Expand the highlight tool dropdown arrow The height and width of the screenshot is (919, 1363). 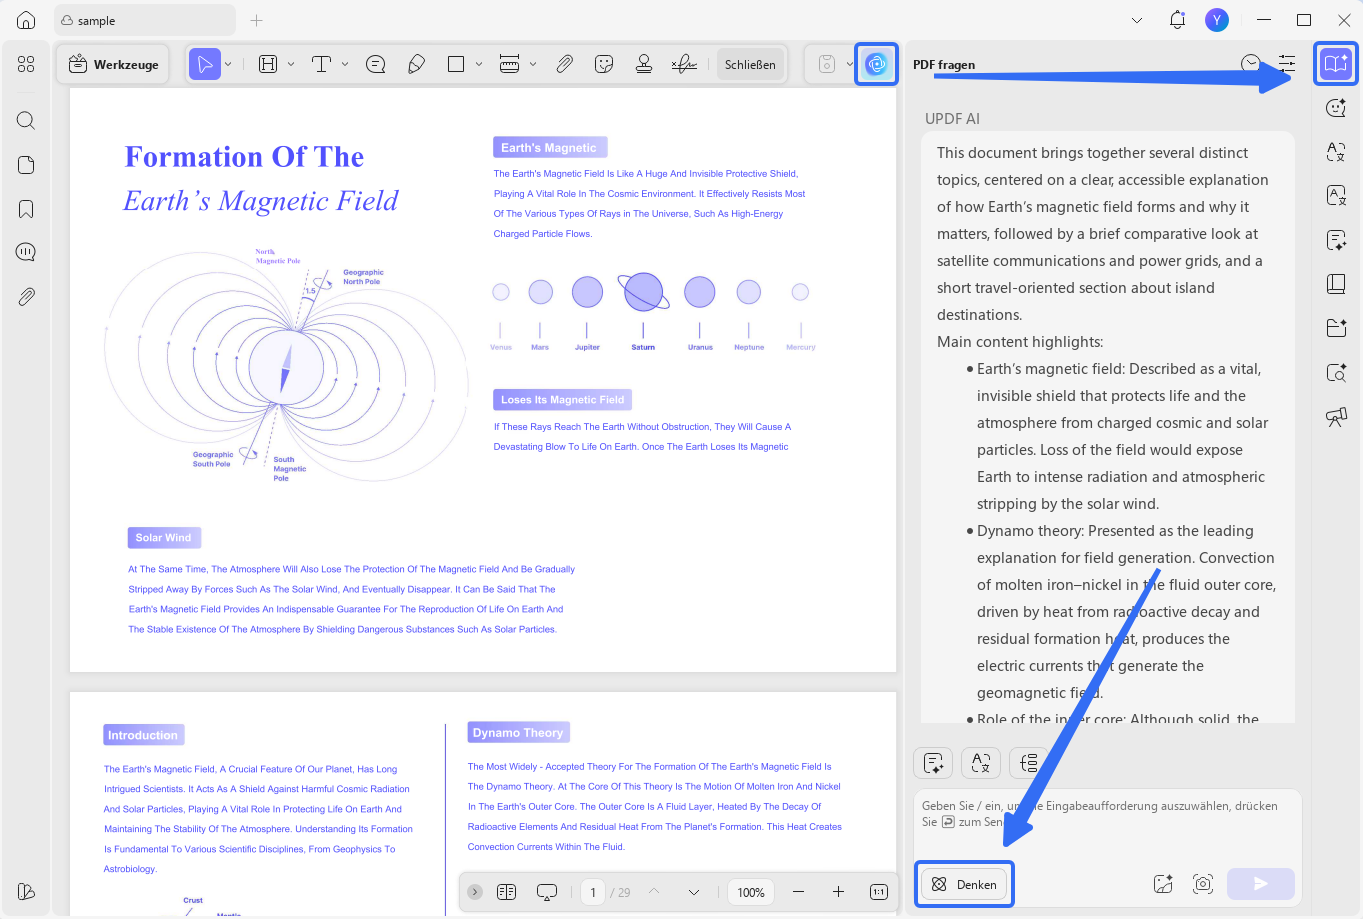[291, 64]
